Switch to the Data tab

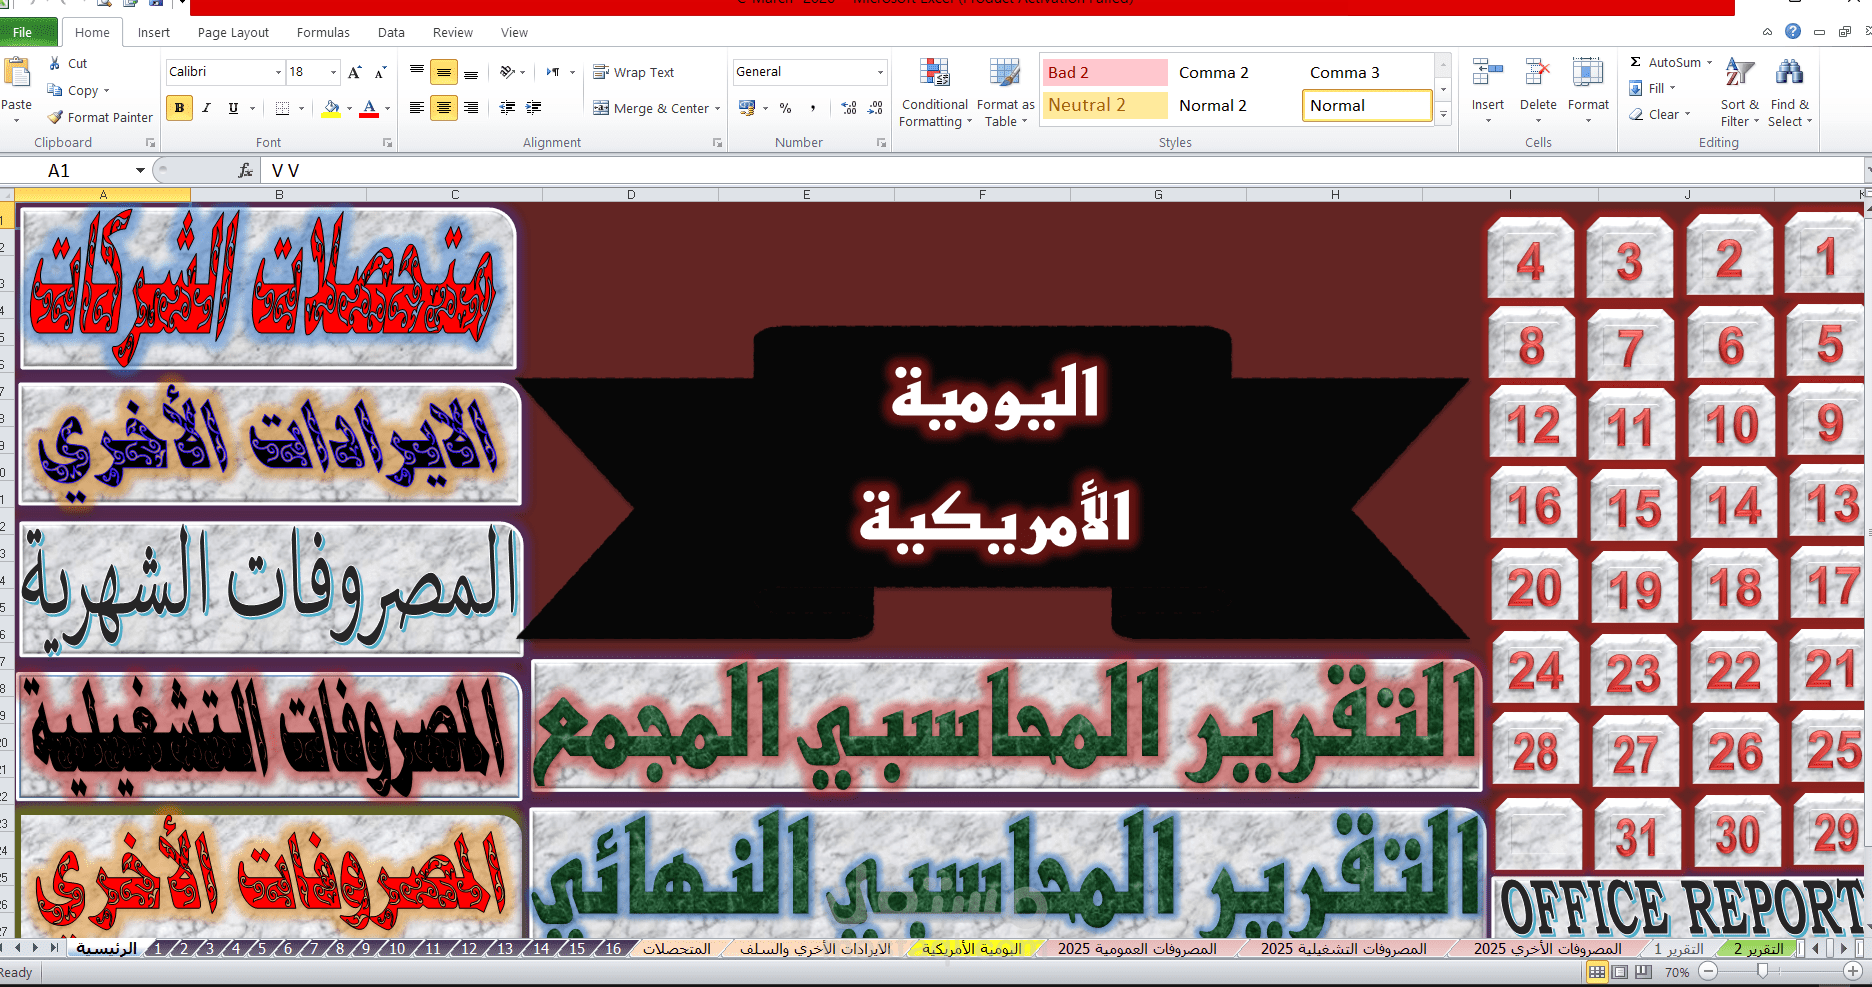(x=391, y=32)
